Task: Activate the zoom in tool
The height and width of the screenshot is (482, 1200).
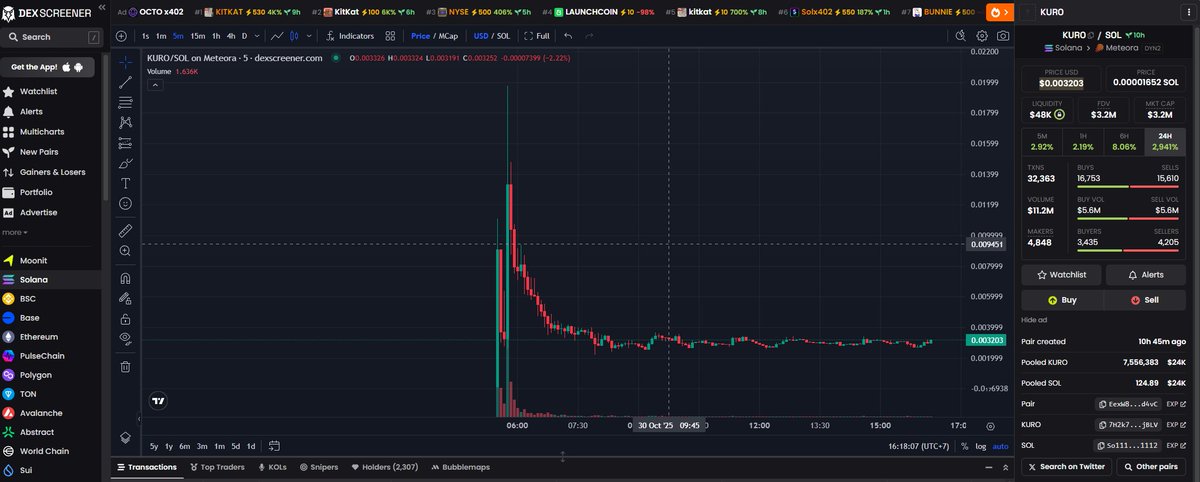Action: 125,251
